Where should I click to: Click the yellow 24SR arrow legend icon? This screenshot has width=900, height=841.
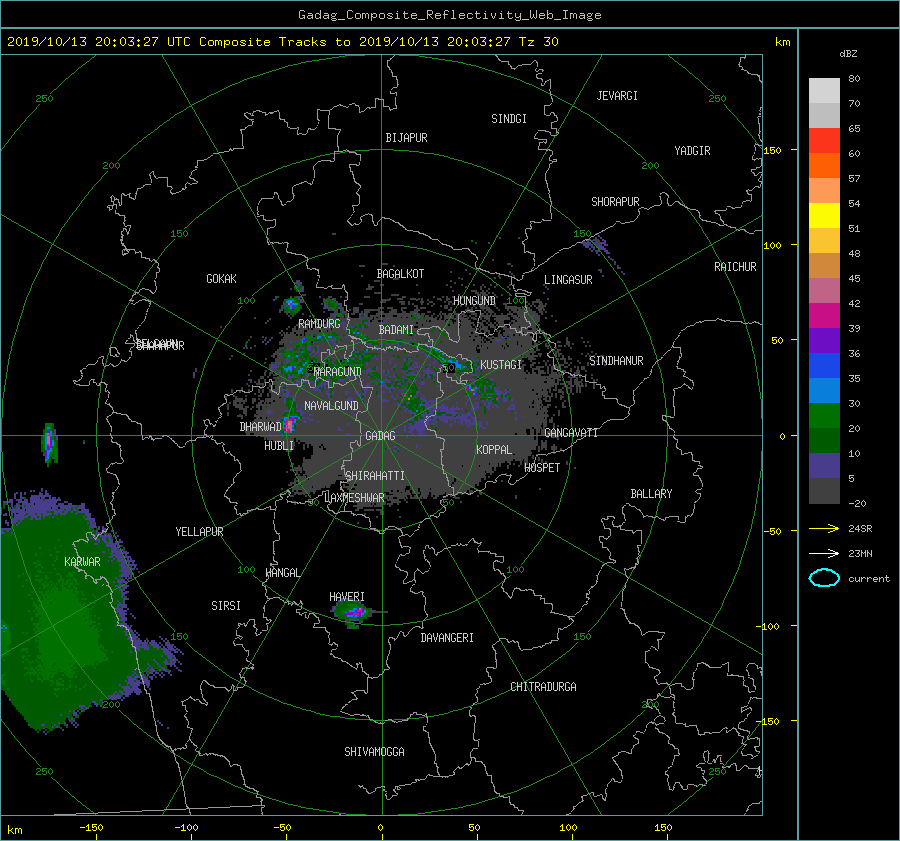(824, 528)
